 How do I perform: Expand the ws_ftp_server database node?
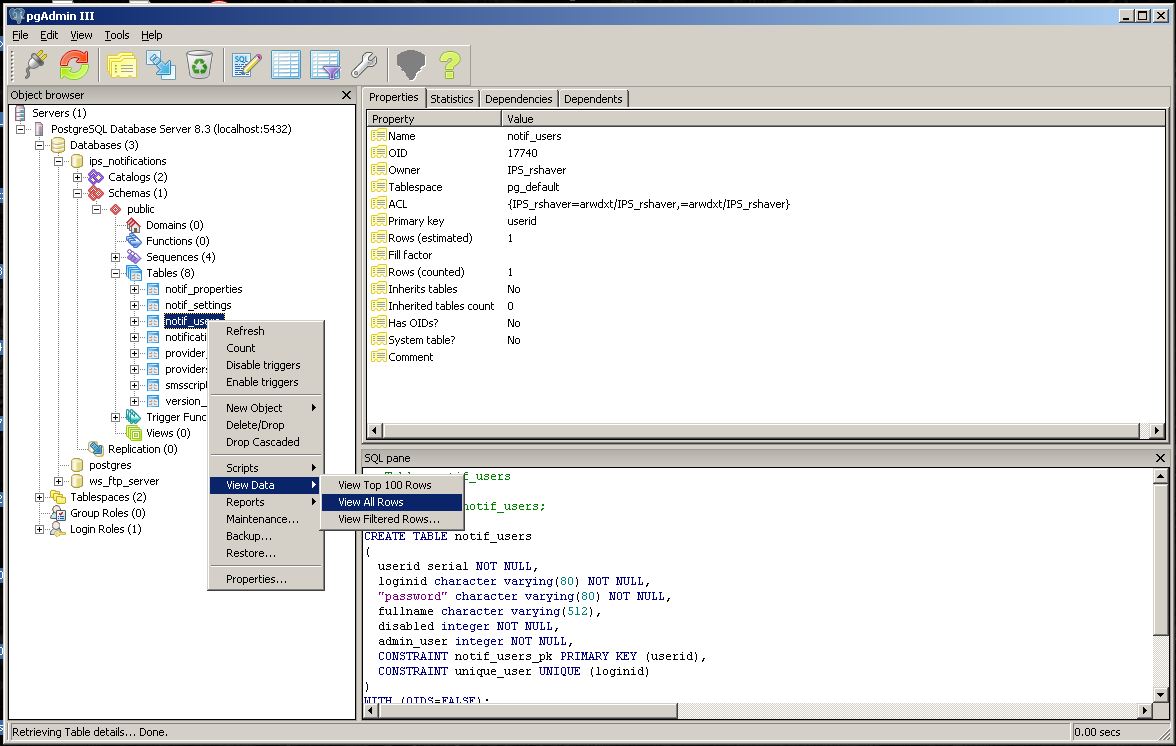pos(58,481)
